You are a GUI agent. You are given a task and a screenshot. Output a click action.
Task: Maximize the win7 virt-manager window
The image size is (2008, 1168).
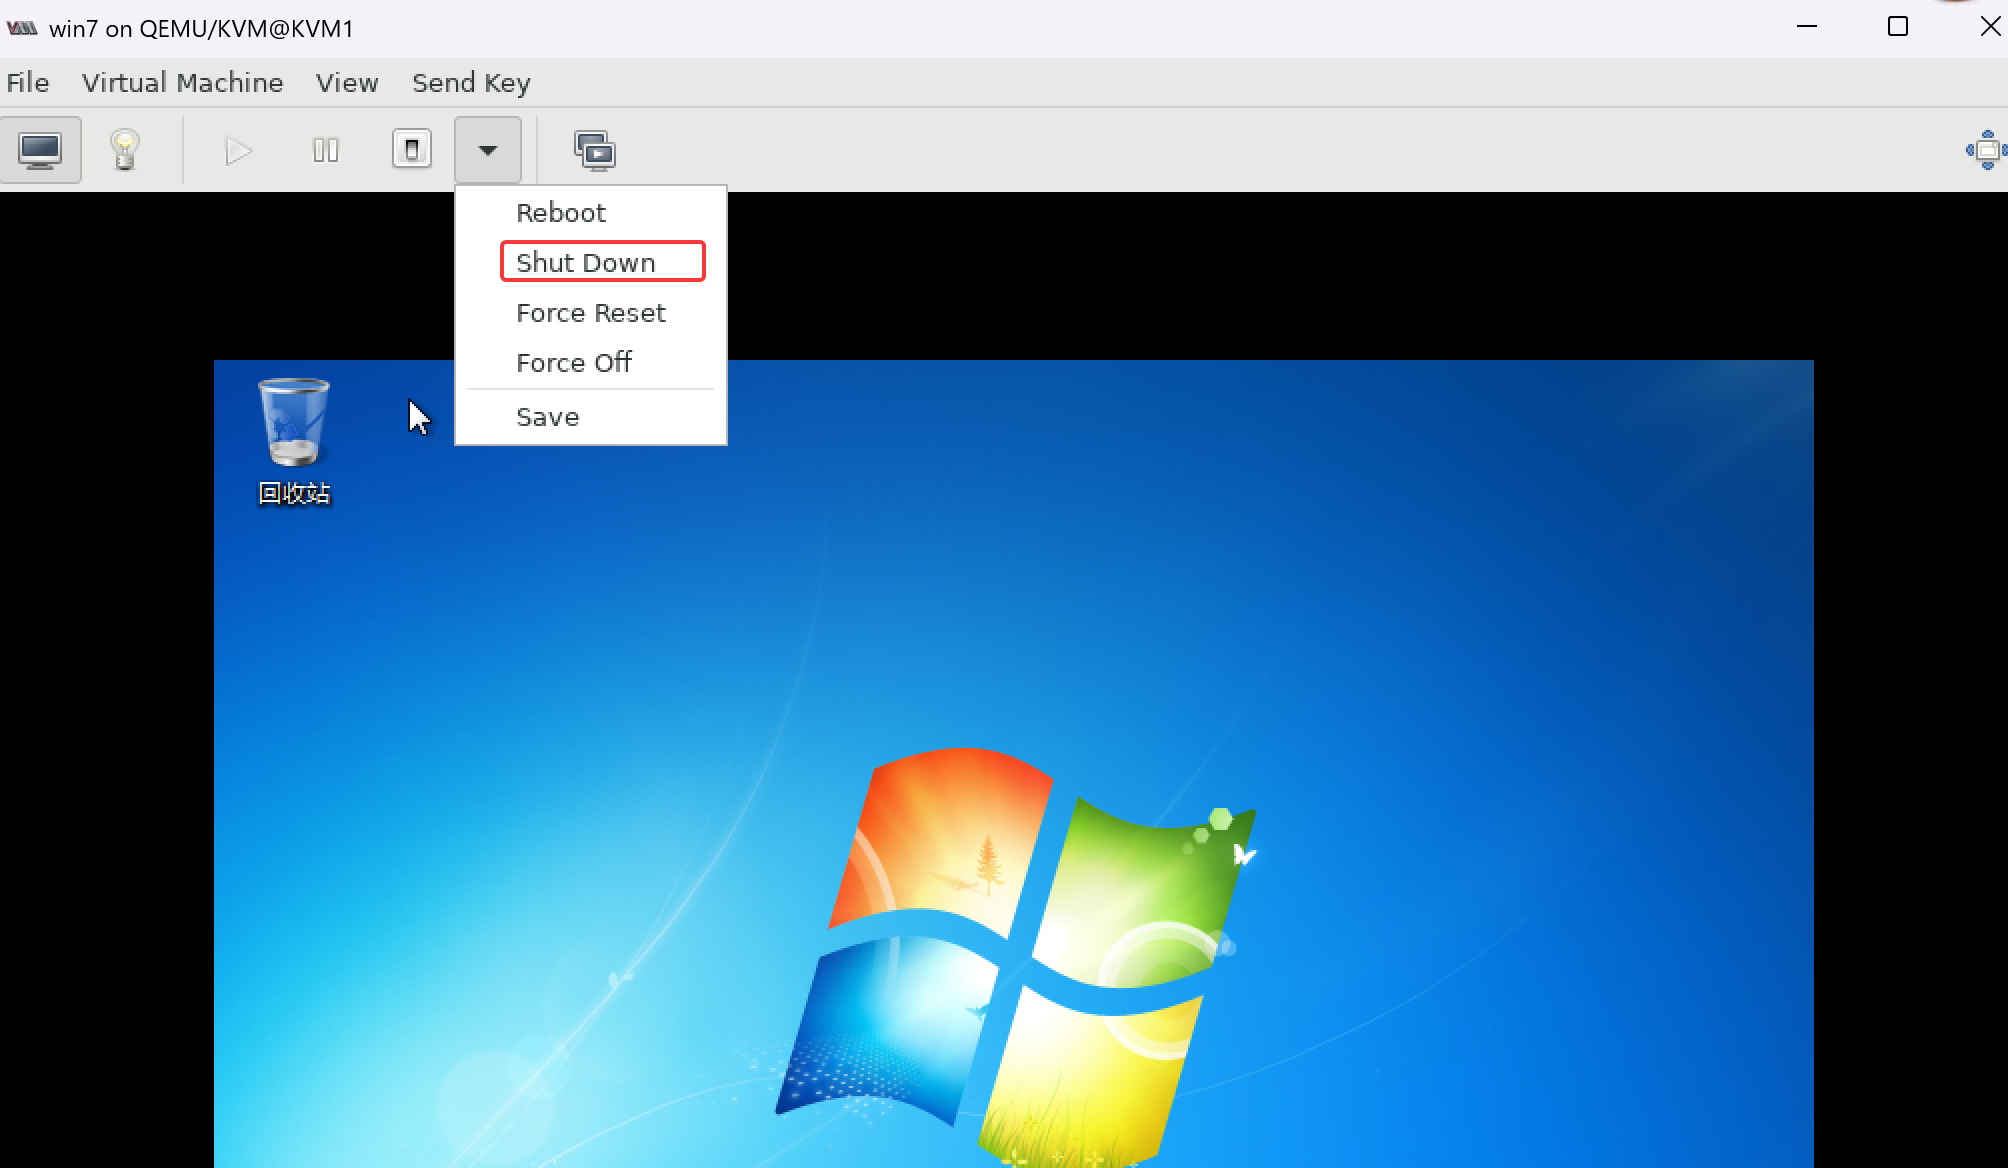[x=1898, y=27]
